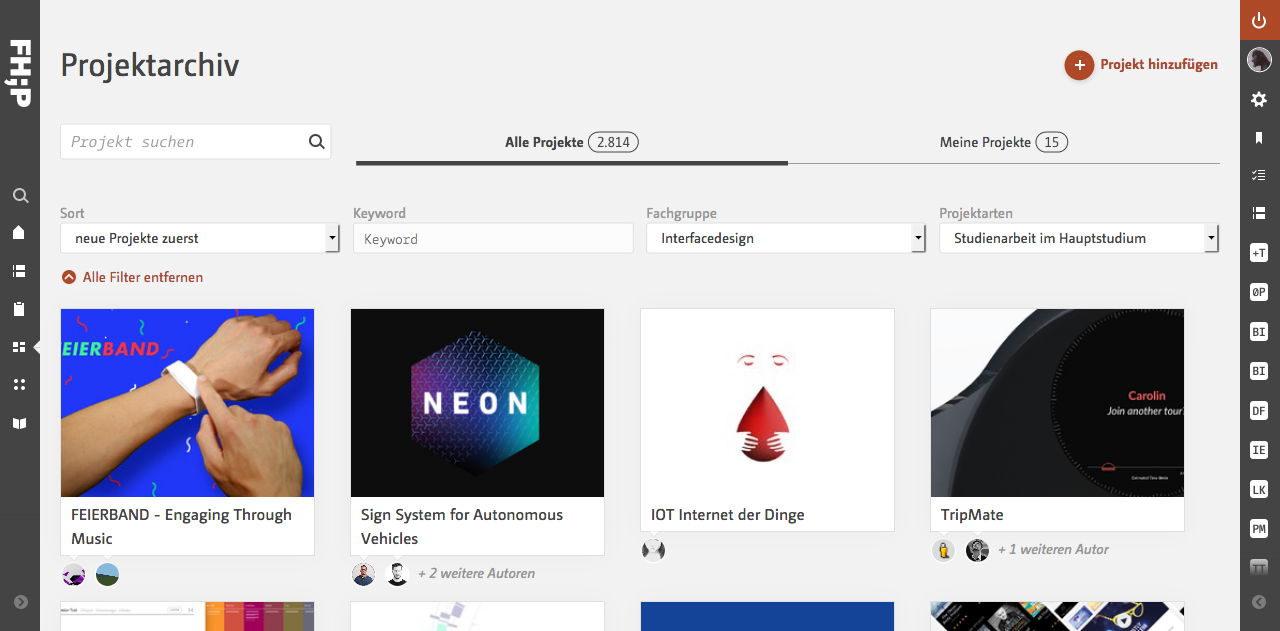Open list icon in right sidebar
Viewport: 1280px width, 631px height.
pos(1260,213)
